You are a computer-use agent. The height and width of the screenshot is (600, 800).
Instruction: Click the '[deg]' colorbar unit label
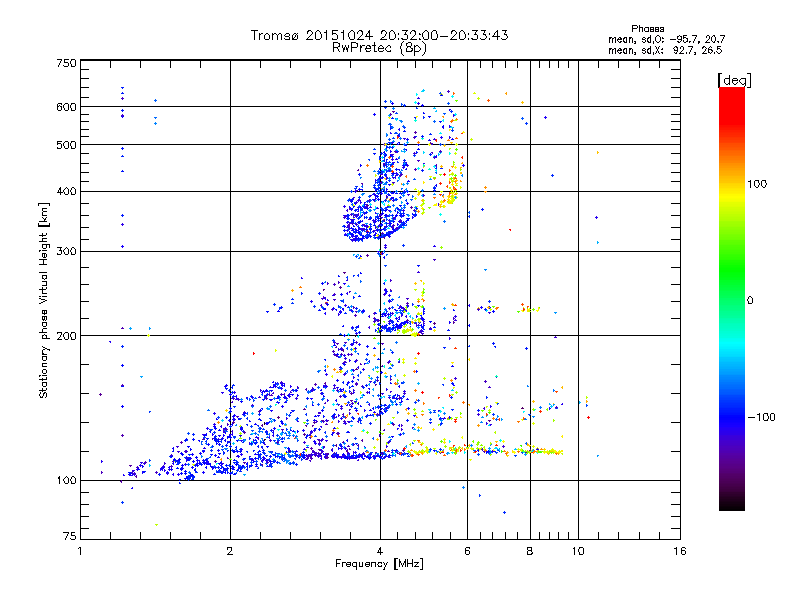pyautogui.click(x=734, y=80)
